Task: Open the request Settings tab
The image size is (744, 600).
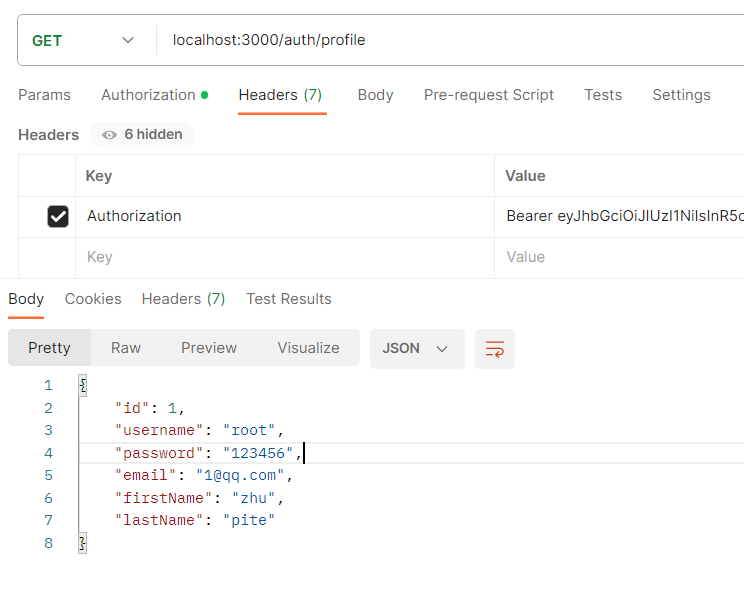Action: [681, 95]
